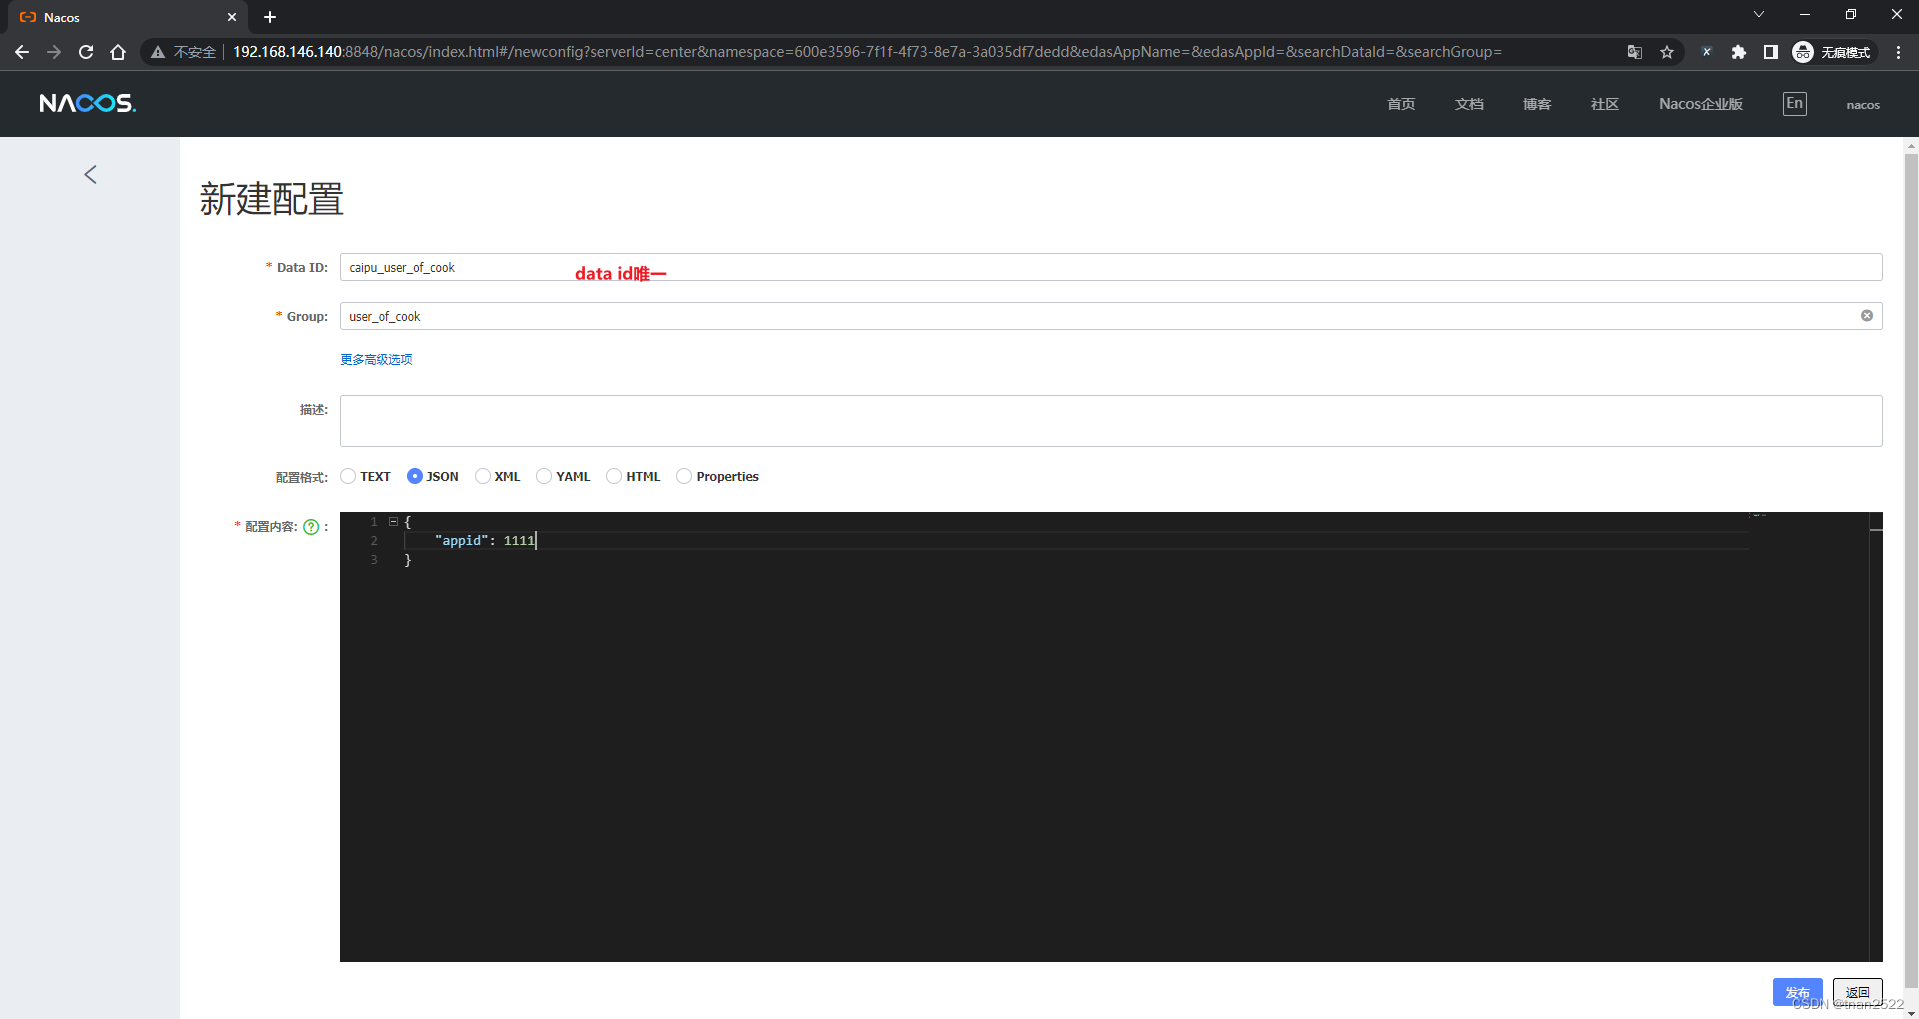
Task: Click the "appid": 1111 line in editor
Action: (x=485, y=541)
